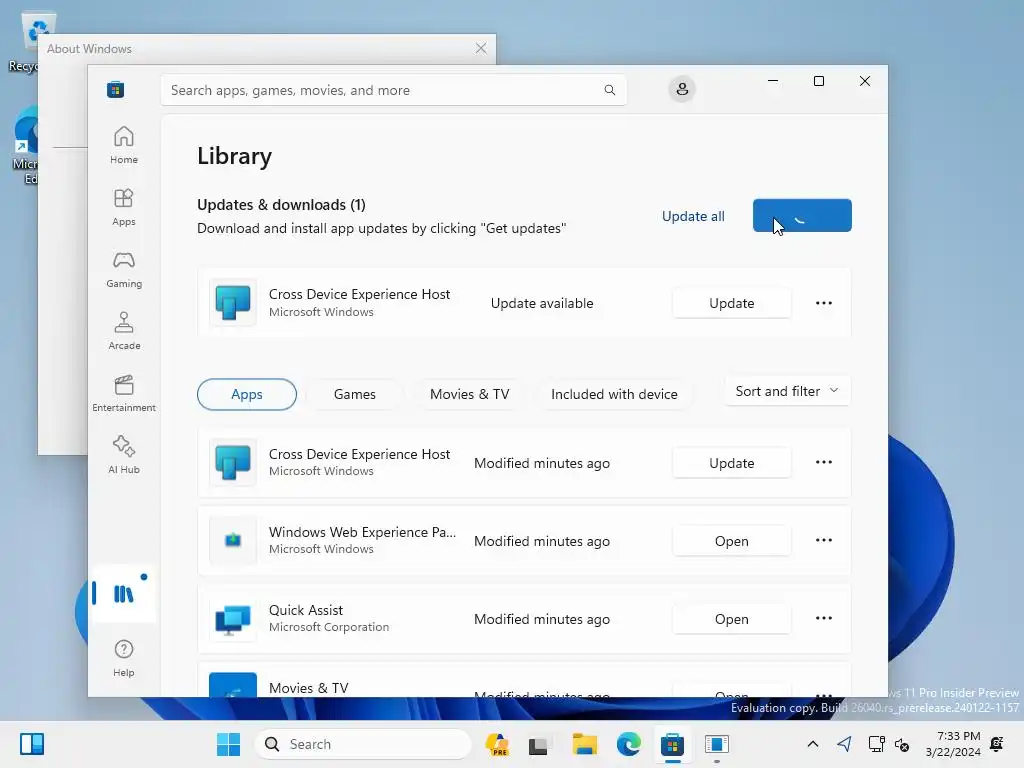Open the Widgets icon on taskbar
The height and width of the screenshot is (768, 1024).
pyautogui.click(x=32, y=744)
